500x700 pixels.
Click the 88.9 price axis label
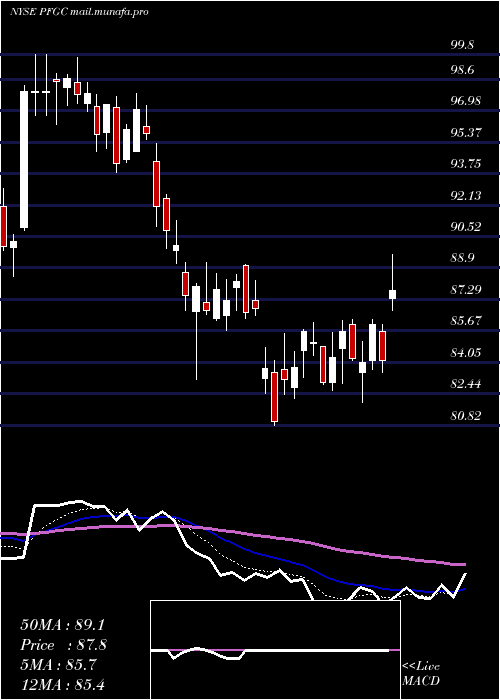462,258
